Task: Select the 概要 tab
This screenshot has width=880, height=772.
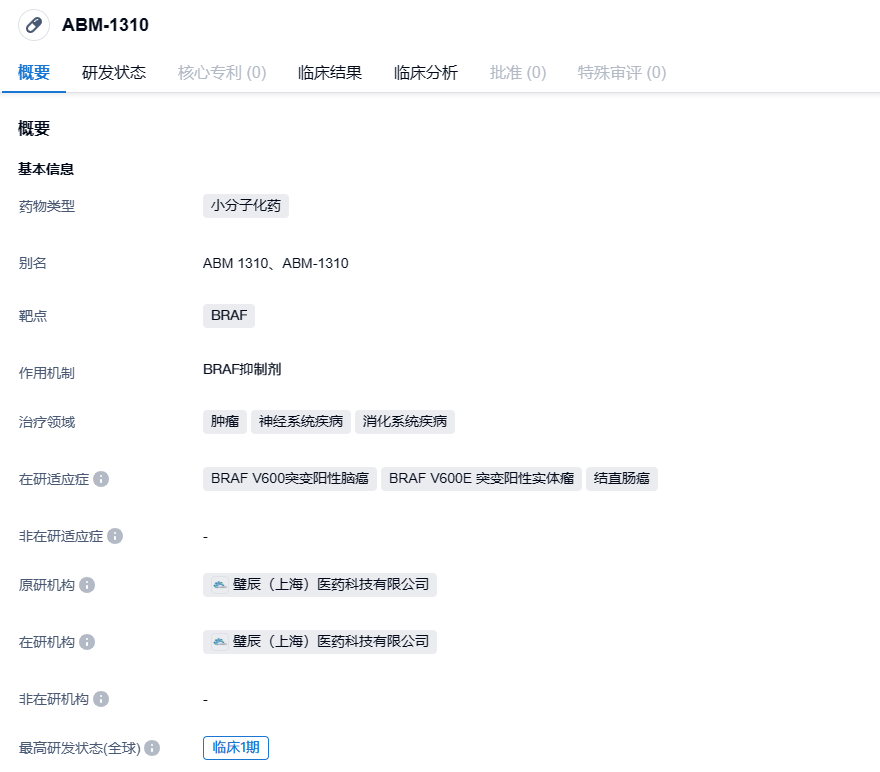Action: coord(34,73)
